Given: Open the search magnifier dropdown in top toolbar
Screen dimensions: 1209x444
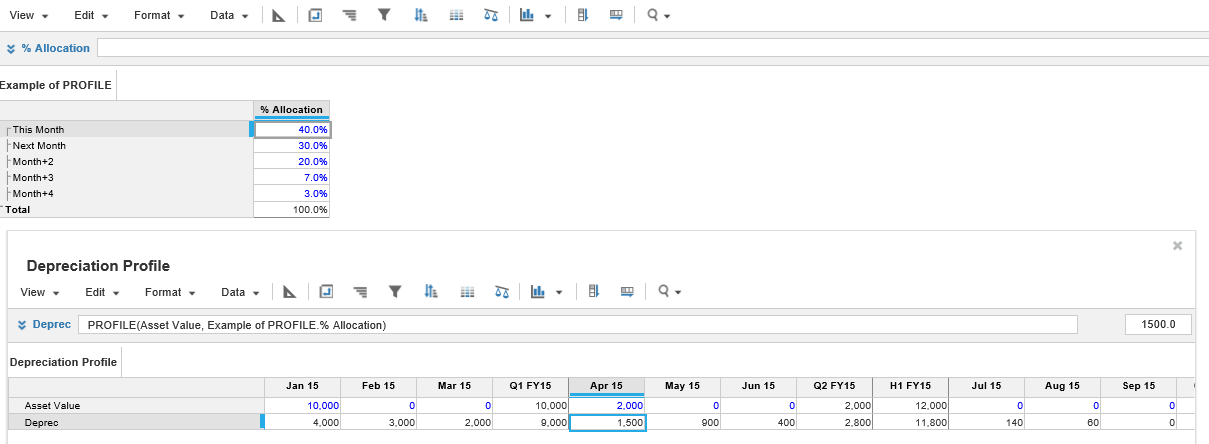Looking at the screenshot, I should (x=657, y=16).
